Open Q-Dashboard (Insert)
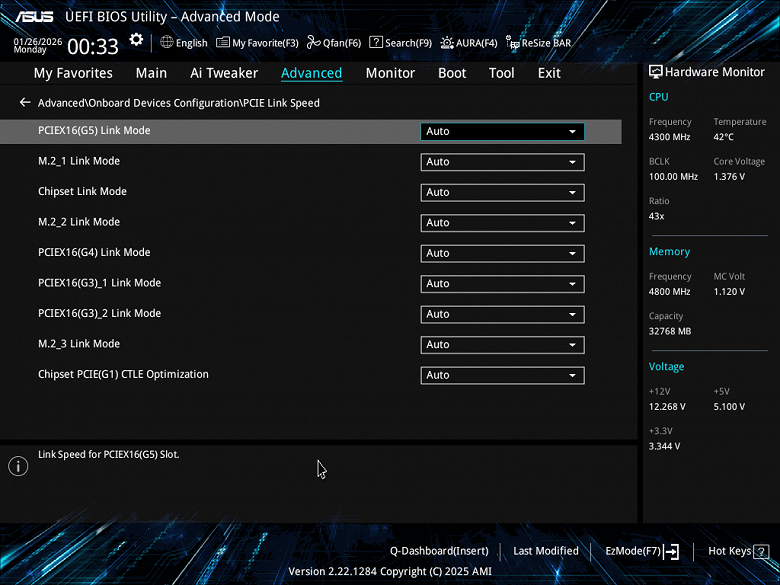This screenshot has height=585, width=780. (439, 551)
